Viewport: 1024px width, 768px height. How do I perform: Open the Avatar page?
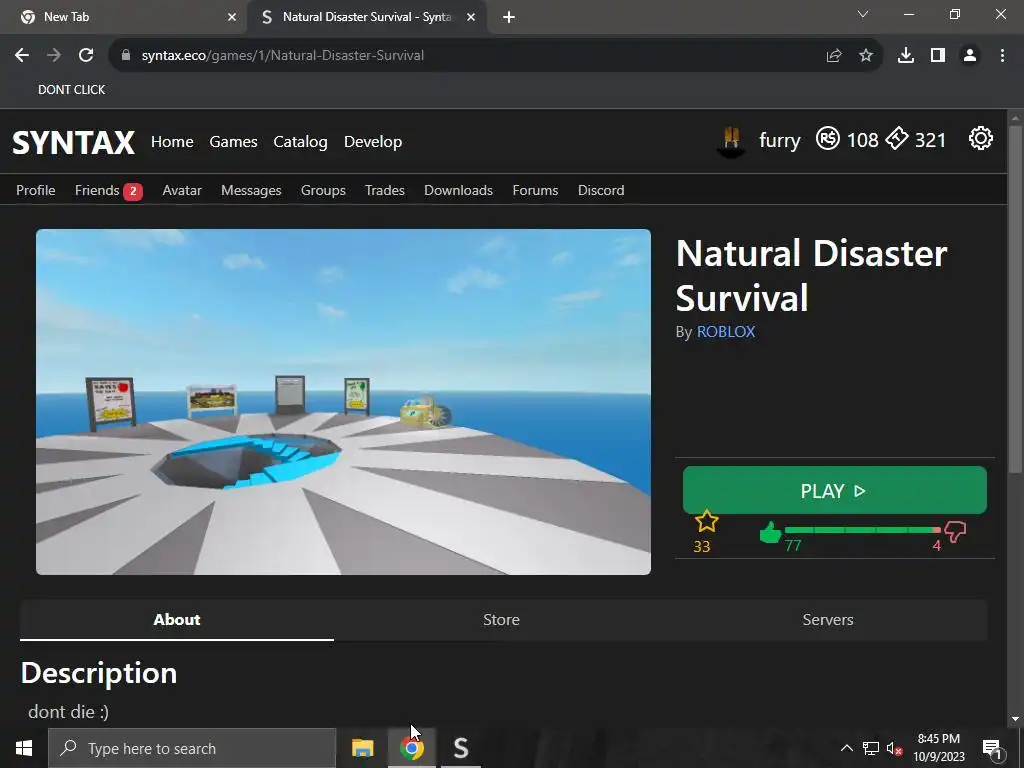tap(182, 190)
